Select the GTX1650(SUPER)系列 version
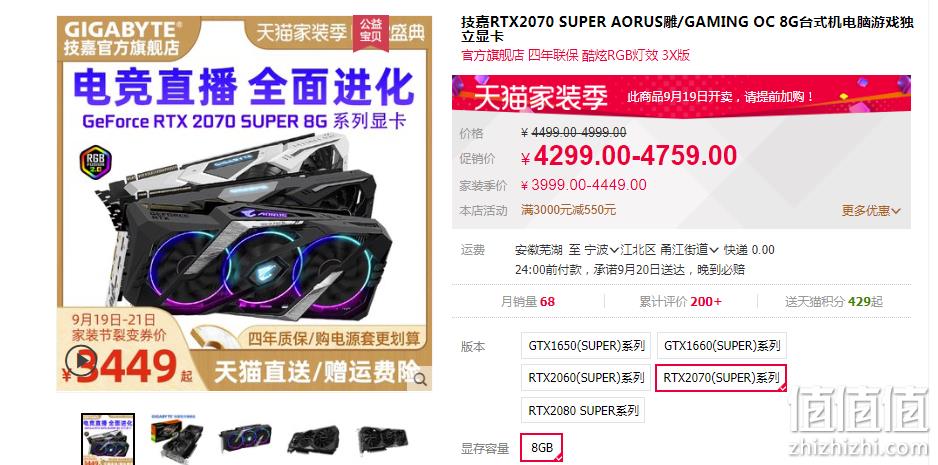The image size is (938, 465). pyautogui.click(x=586, y=346)
